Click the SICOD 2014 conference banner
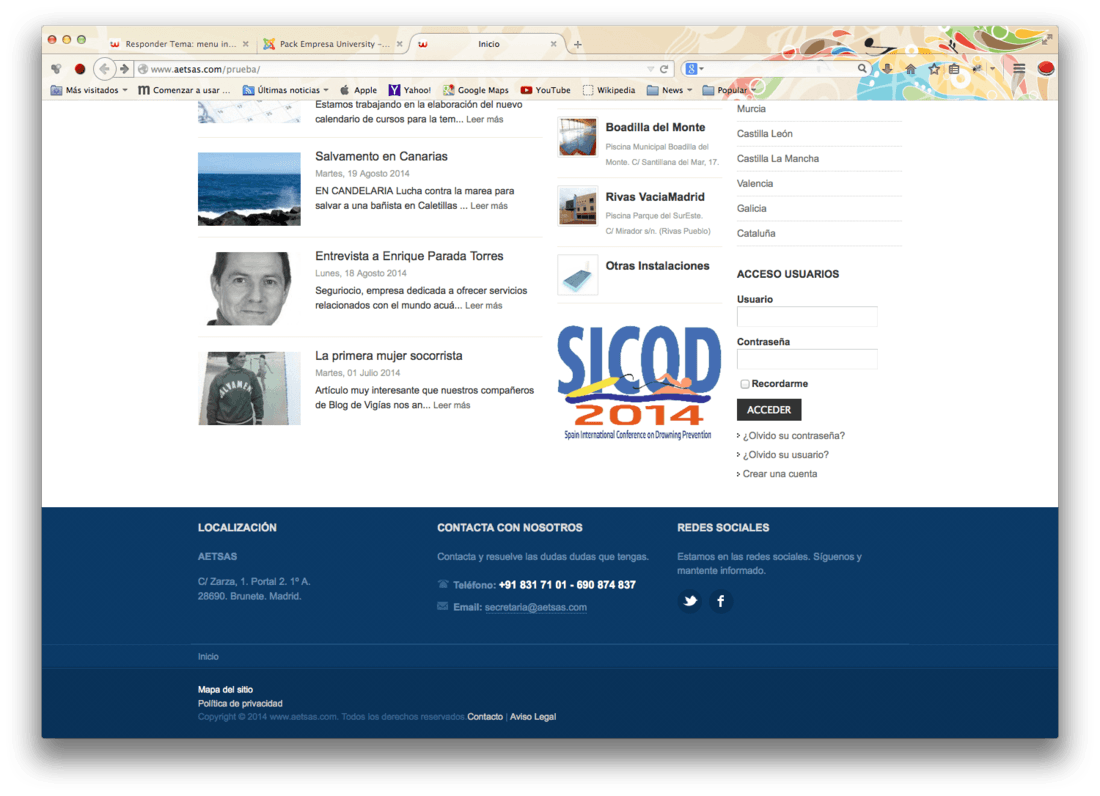 [x=638, y=382]
